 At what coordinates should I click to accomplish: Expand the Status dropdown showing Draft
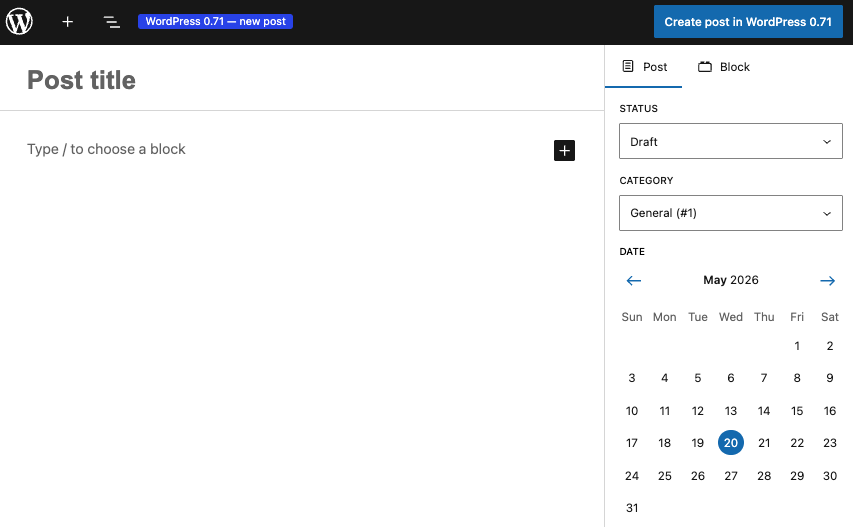[731, 141]
